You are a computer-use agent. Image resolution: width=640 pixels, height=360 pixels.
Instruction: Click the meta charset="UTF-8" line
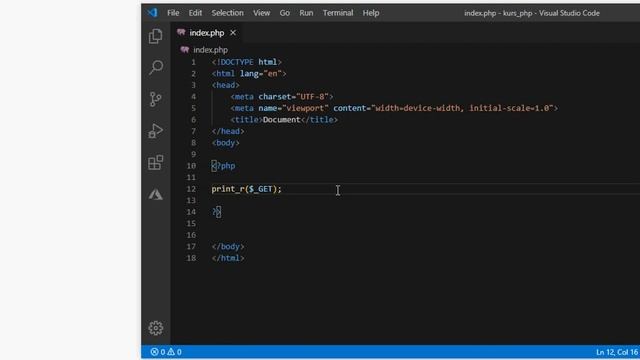click(282, 96)
